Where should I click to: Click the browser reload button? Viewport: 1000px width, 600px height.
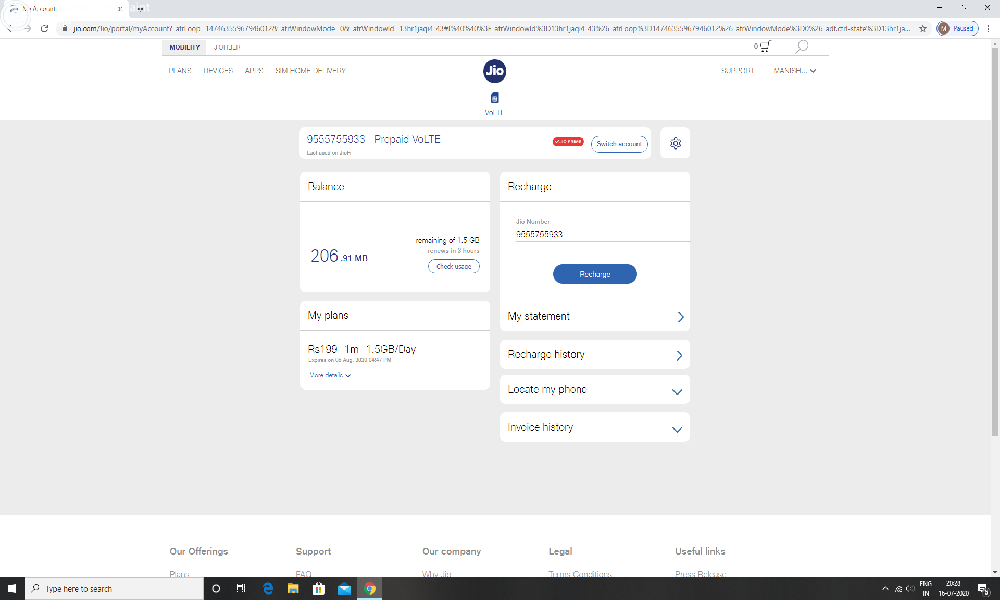[x=44, y=29]
